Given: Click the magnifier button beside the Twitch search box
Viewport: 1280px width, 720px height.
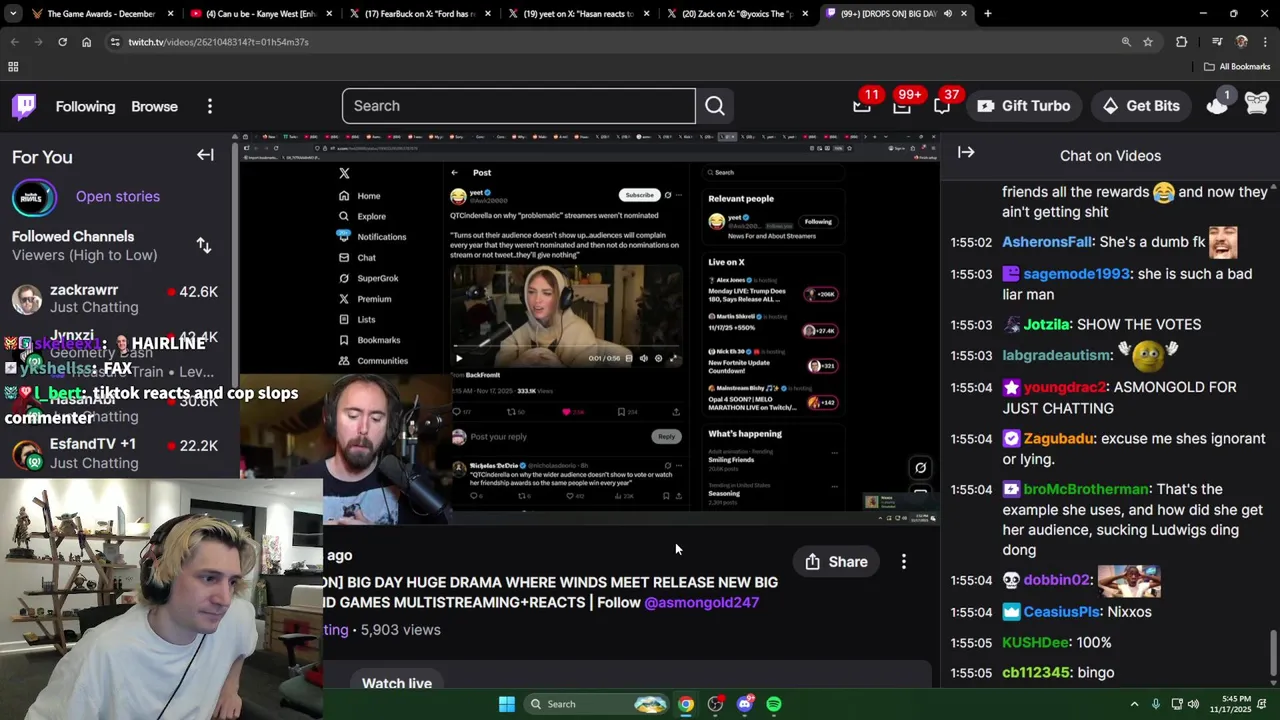Looking at the screenshot, I should (715, 106).
